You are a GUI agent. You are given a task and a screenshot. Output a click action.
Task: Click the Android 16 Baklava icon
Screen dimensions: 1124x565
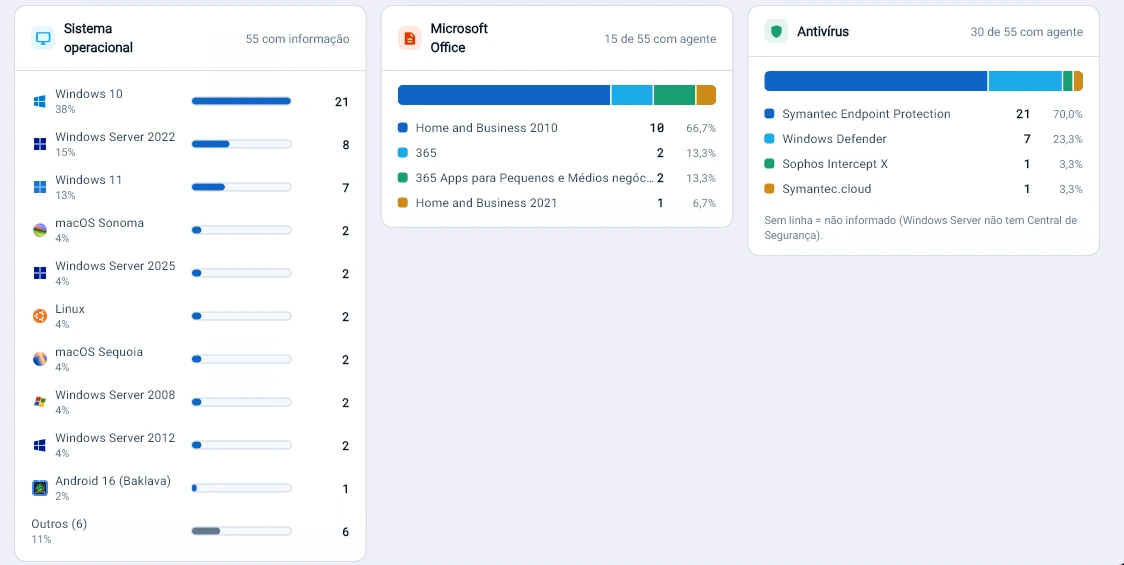(x=40, y=488)
